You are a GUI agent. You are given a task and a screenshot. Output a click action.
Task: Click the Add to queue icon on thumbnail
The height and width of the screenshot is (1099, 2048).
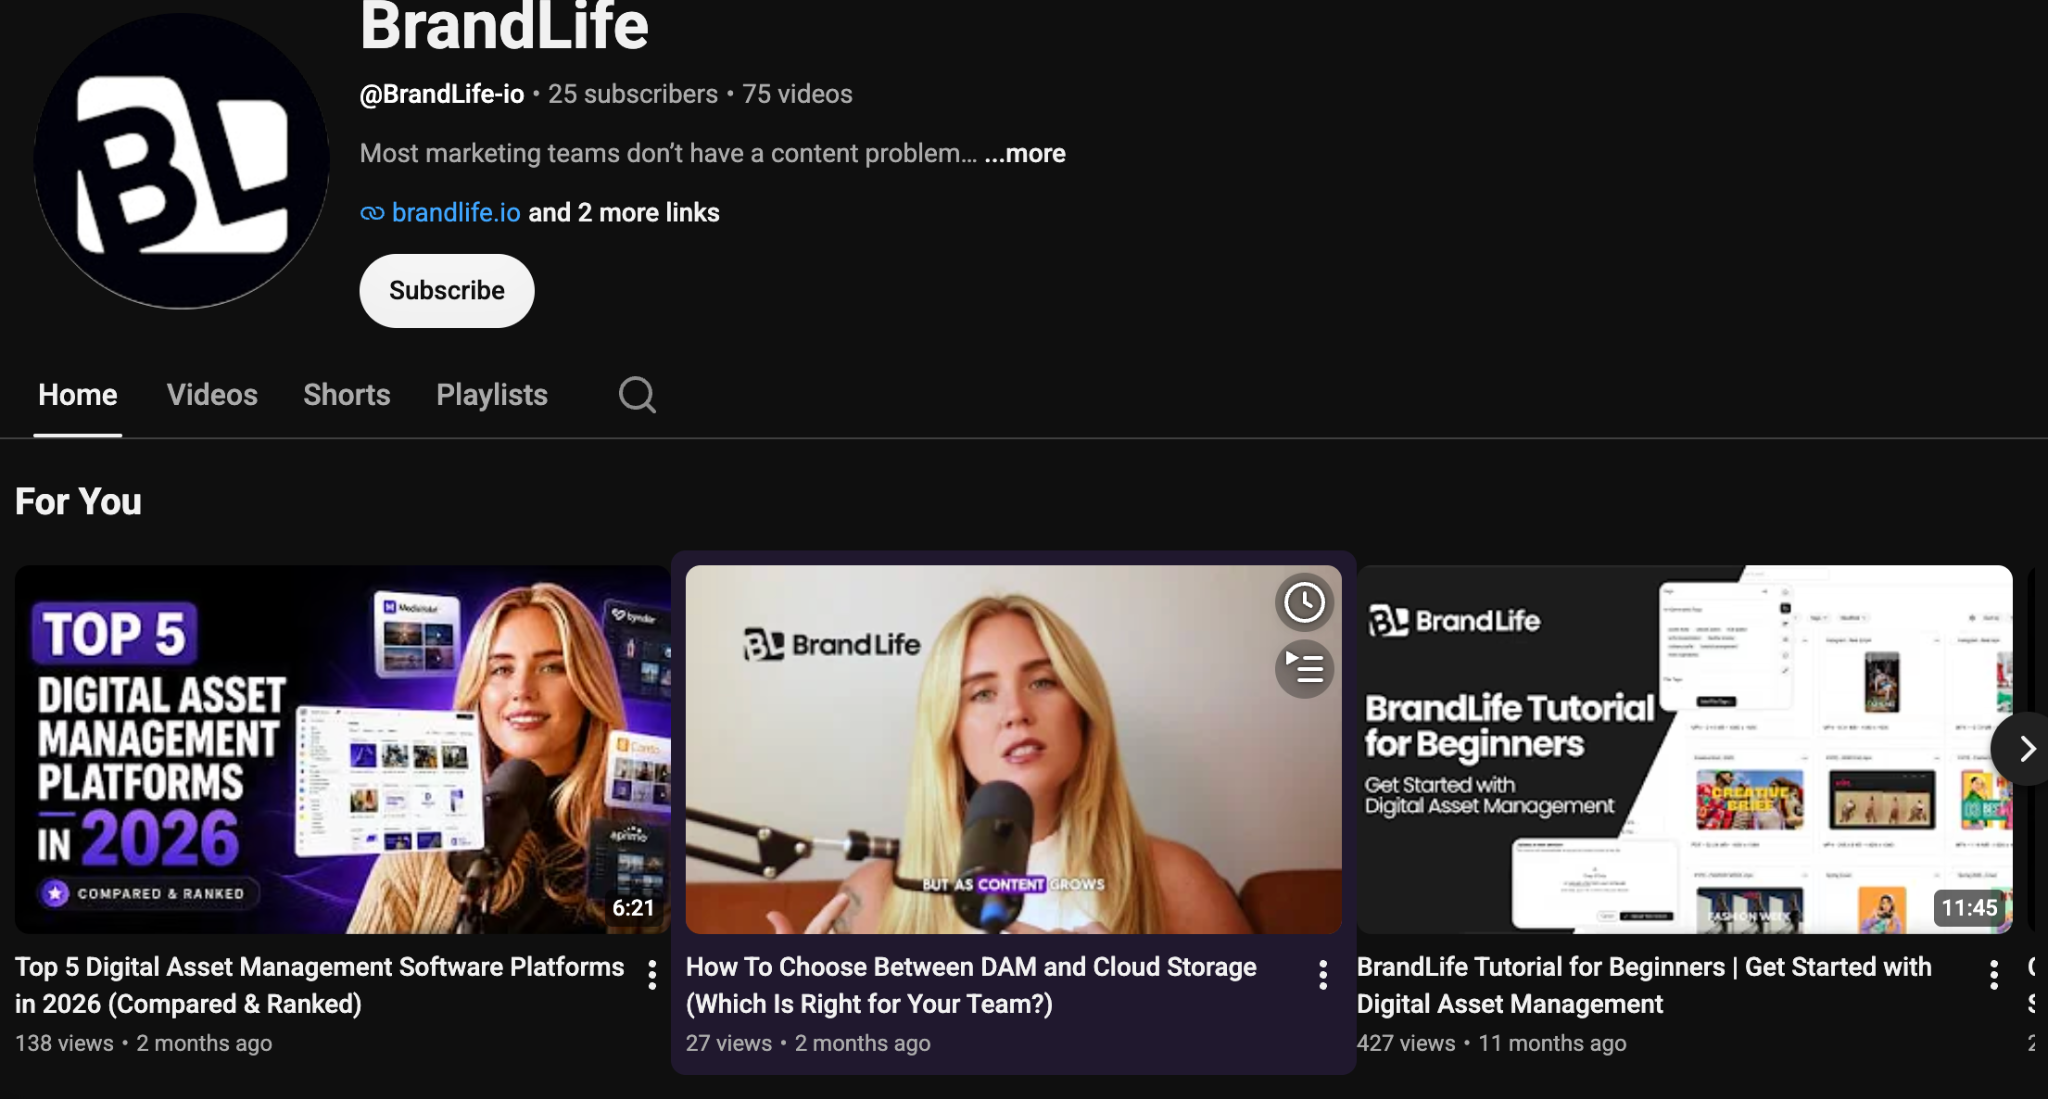tap(1304, 668)
